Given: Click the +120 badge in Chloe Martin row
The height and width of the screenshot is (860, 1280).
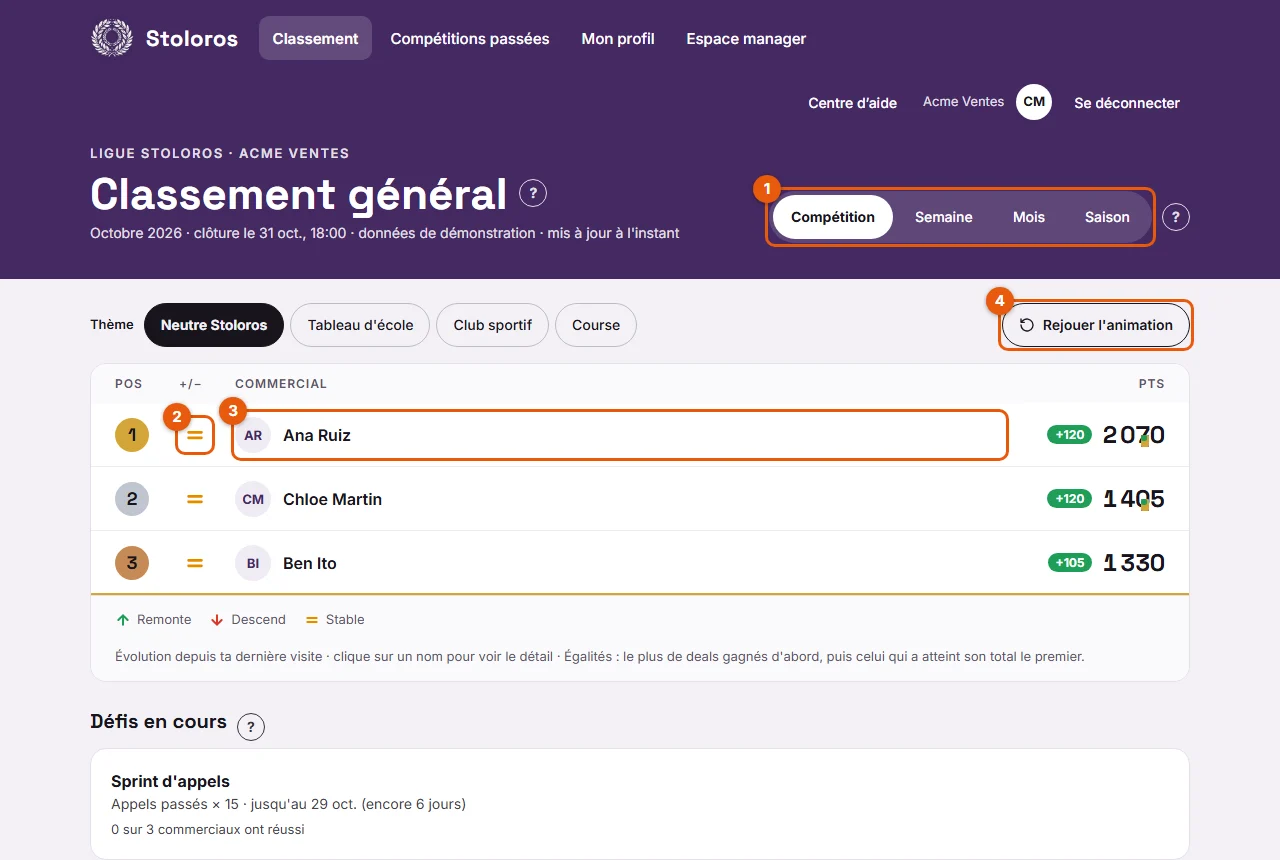Looking at the screenshot, I should point(1069,499).
